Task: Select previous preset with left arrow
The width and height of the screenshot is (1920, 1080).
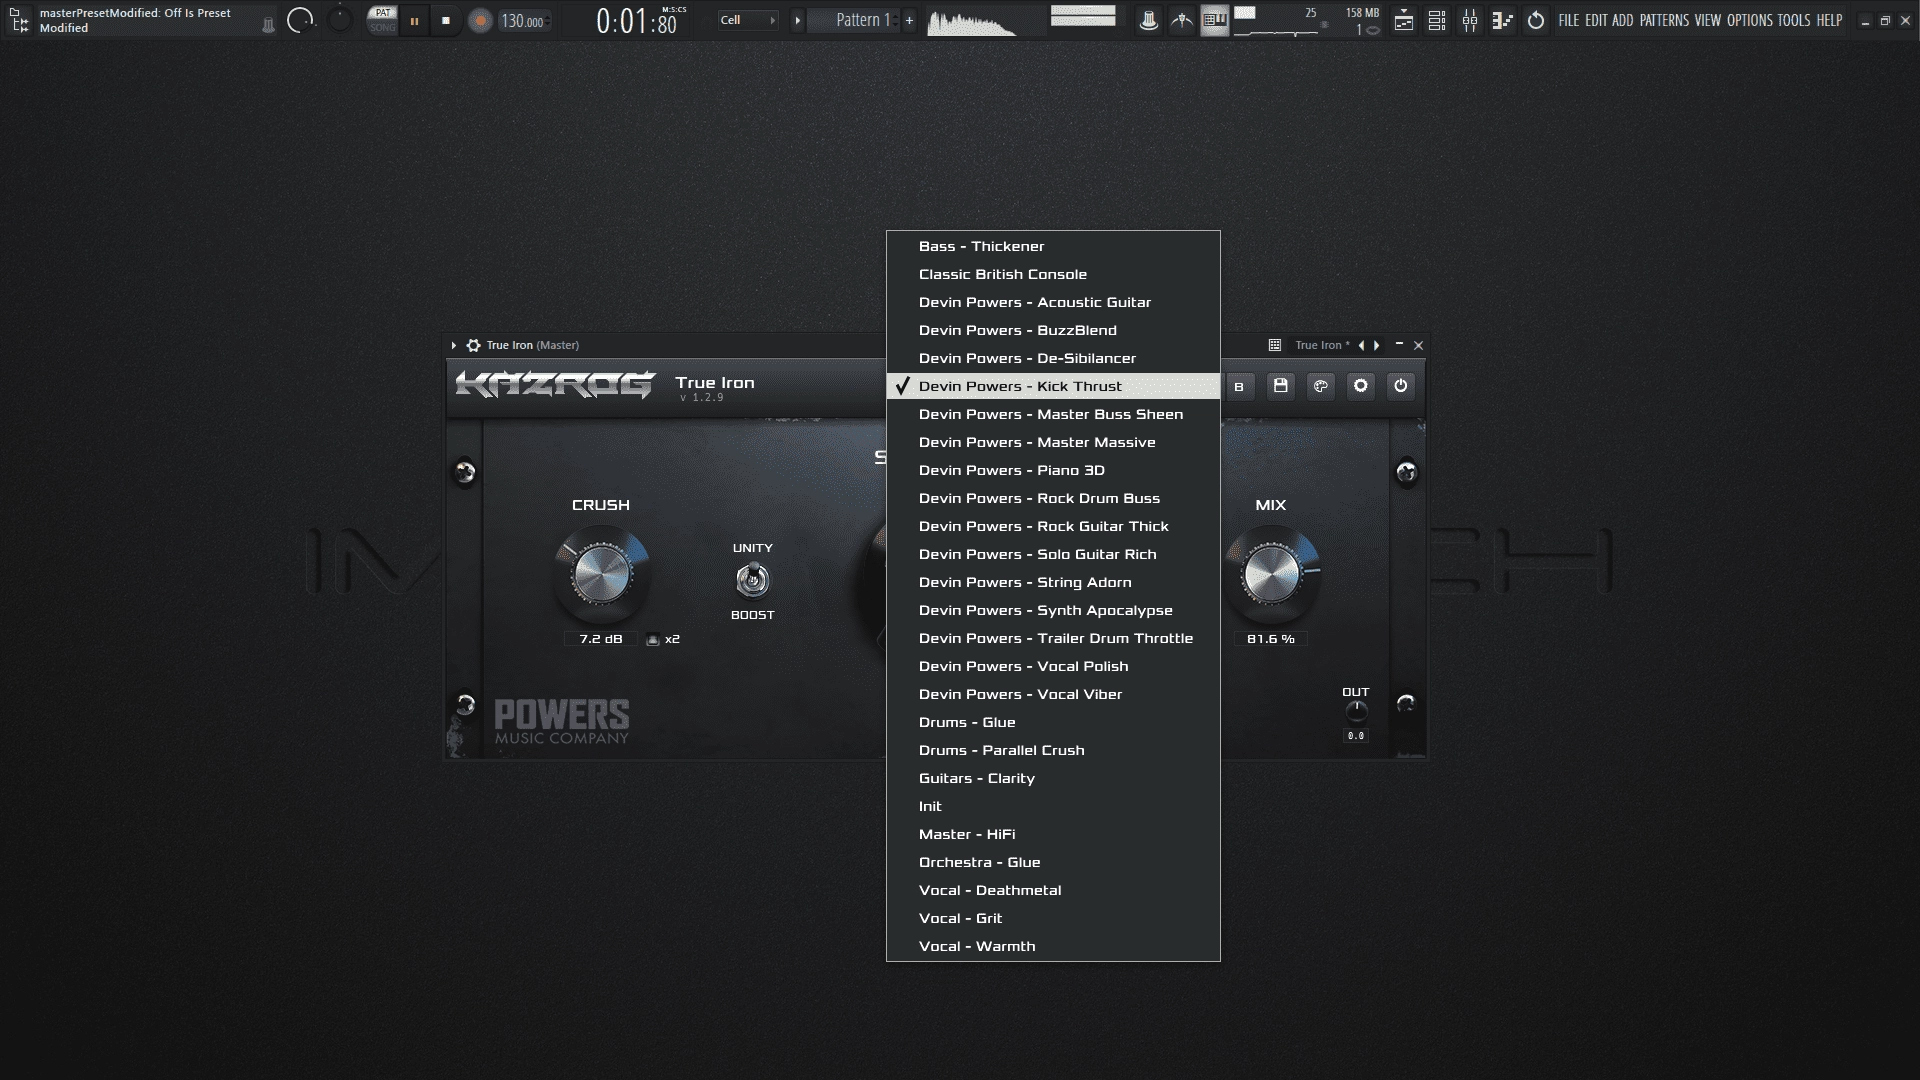Action: click(x=1361, y=345)
